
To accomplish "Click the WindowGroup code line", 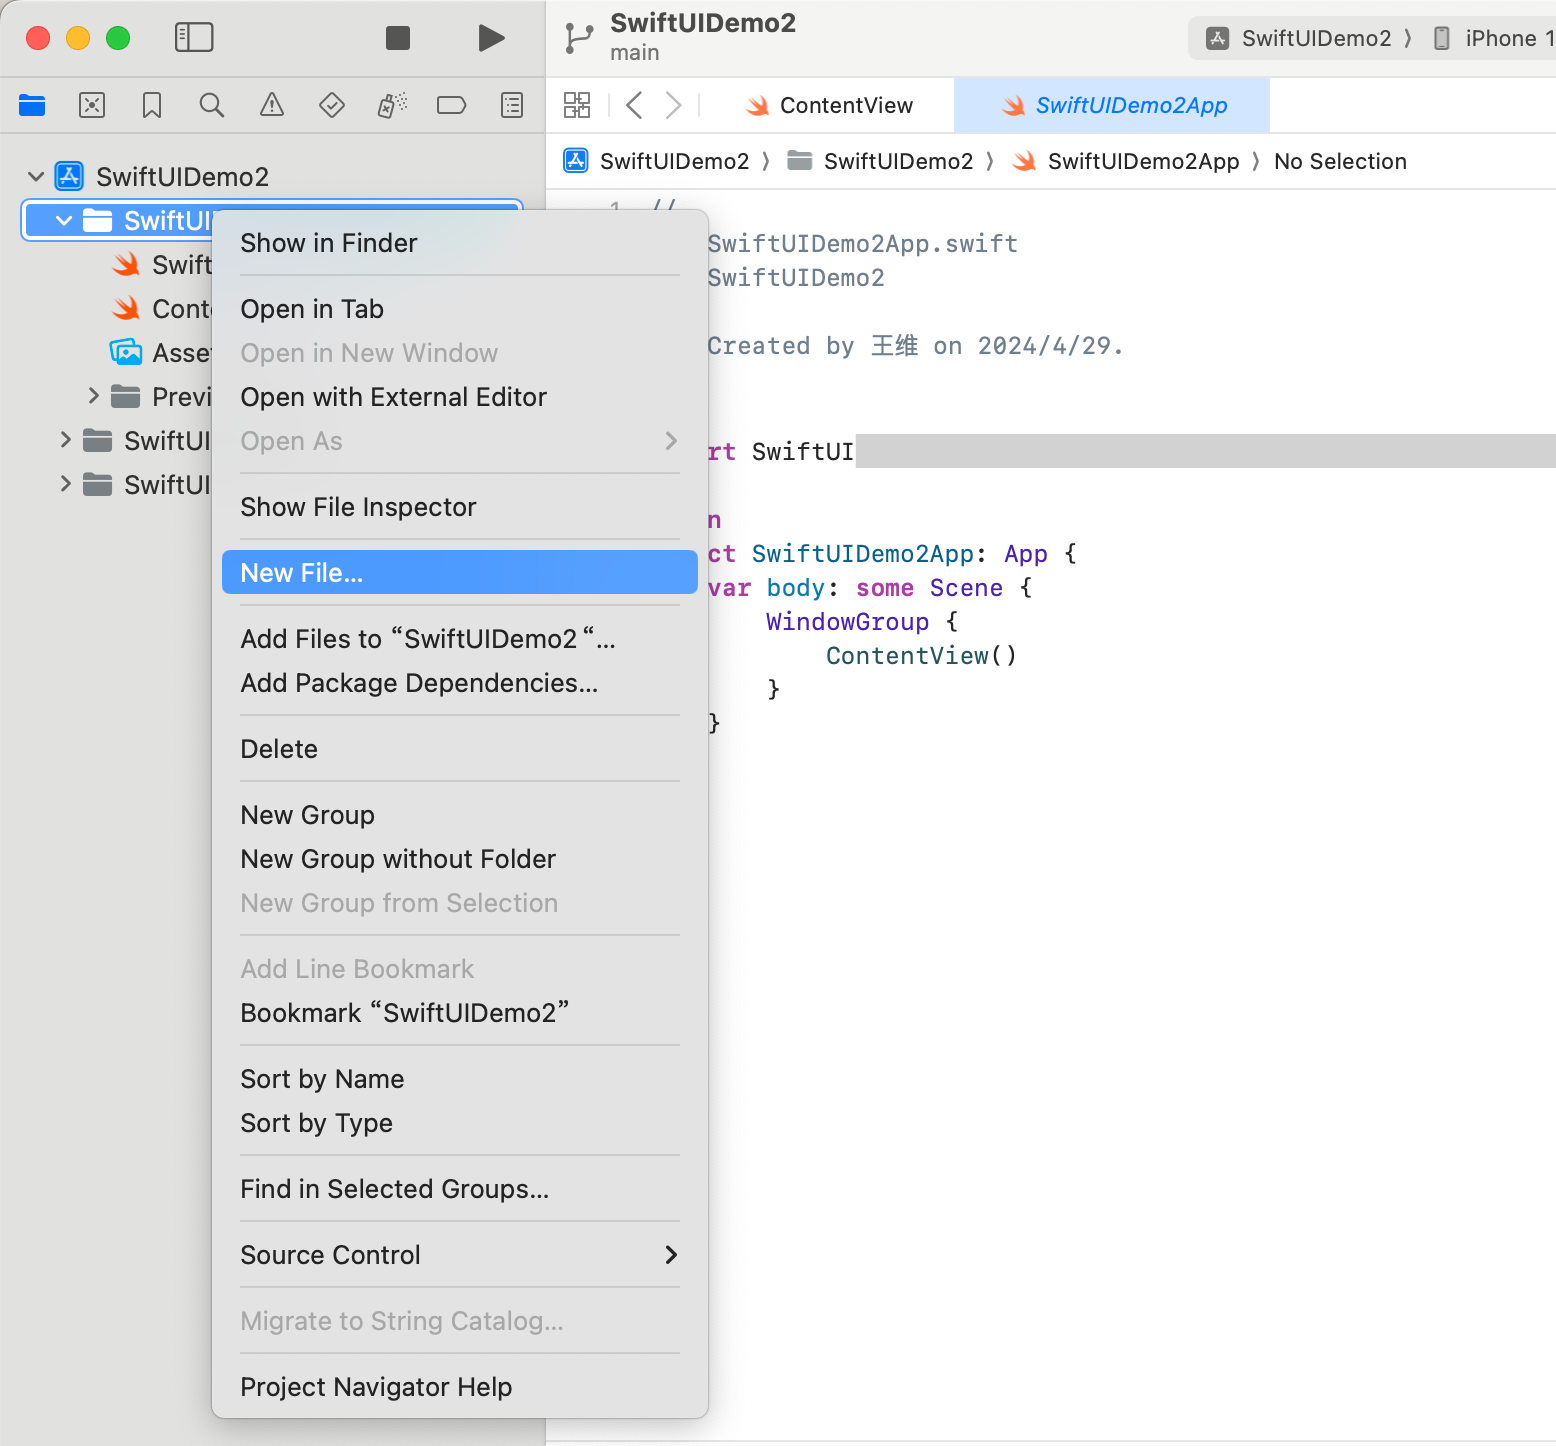I will [x=862, y=622].
